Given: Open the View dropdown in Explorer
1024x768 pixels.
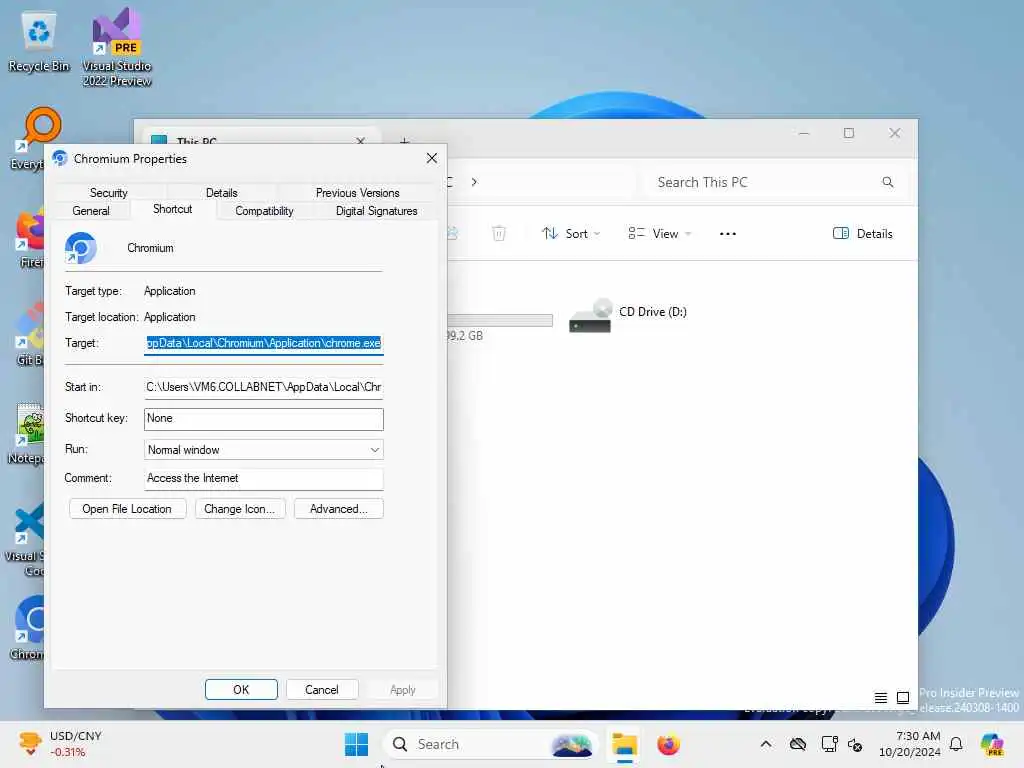Looking at the screenshot, I should (x=660, y=234).
